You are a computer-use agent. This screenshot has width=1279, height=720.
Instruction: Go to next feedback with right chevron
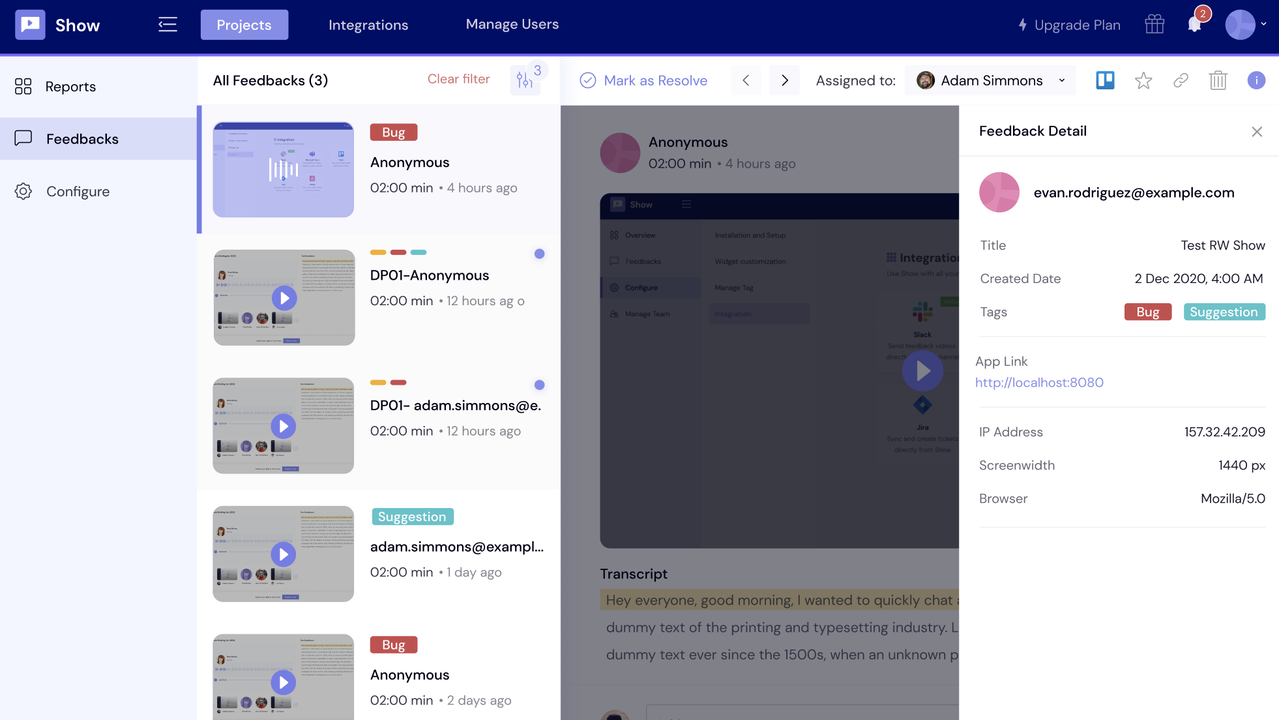(784, 81)
